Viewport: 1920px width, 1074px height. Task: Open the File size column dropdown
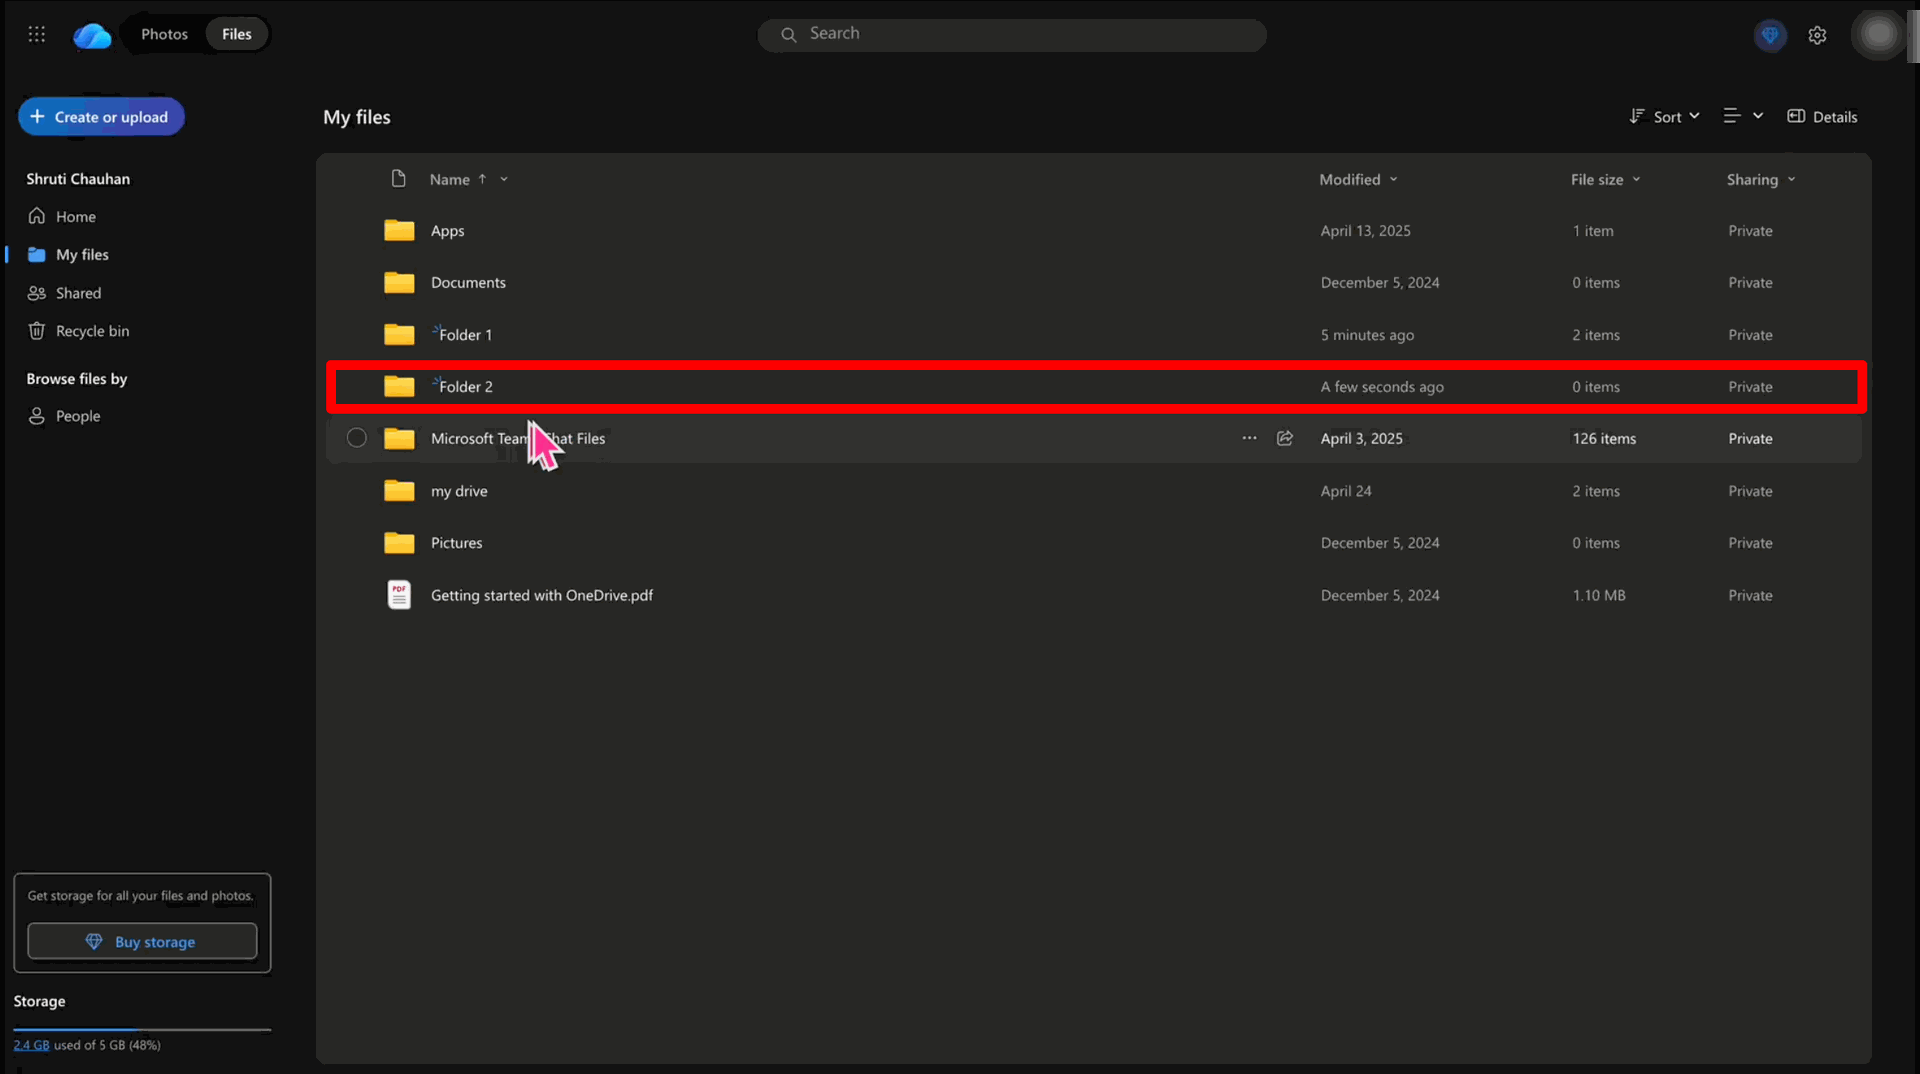1605,180
